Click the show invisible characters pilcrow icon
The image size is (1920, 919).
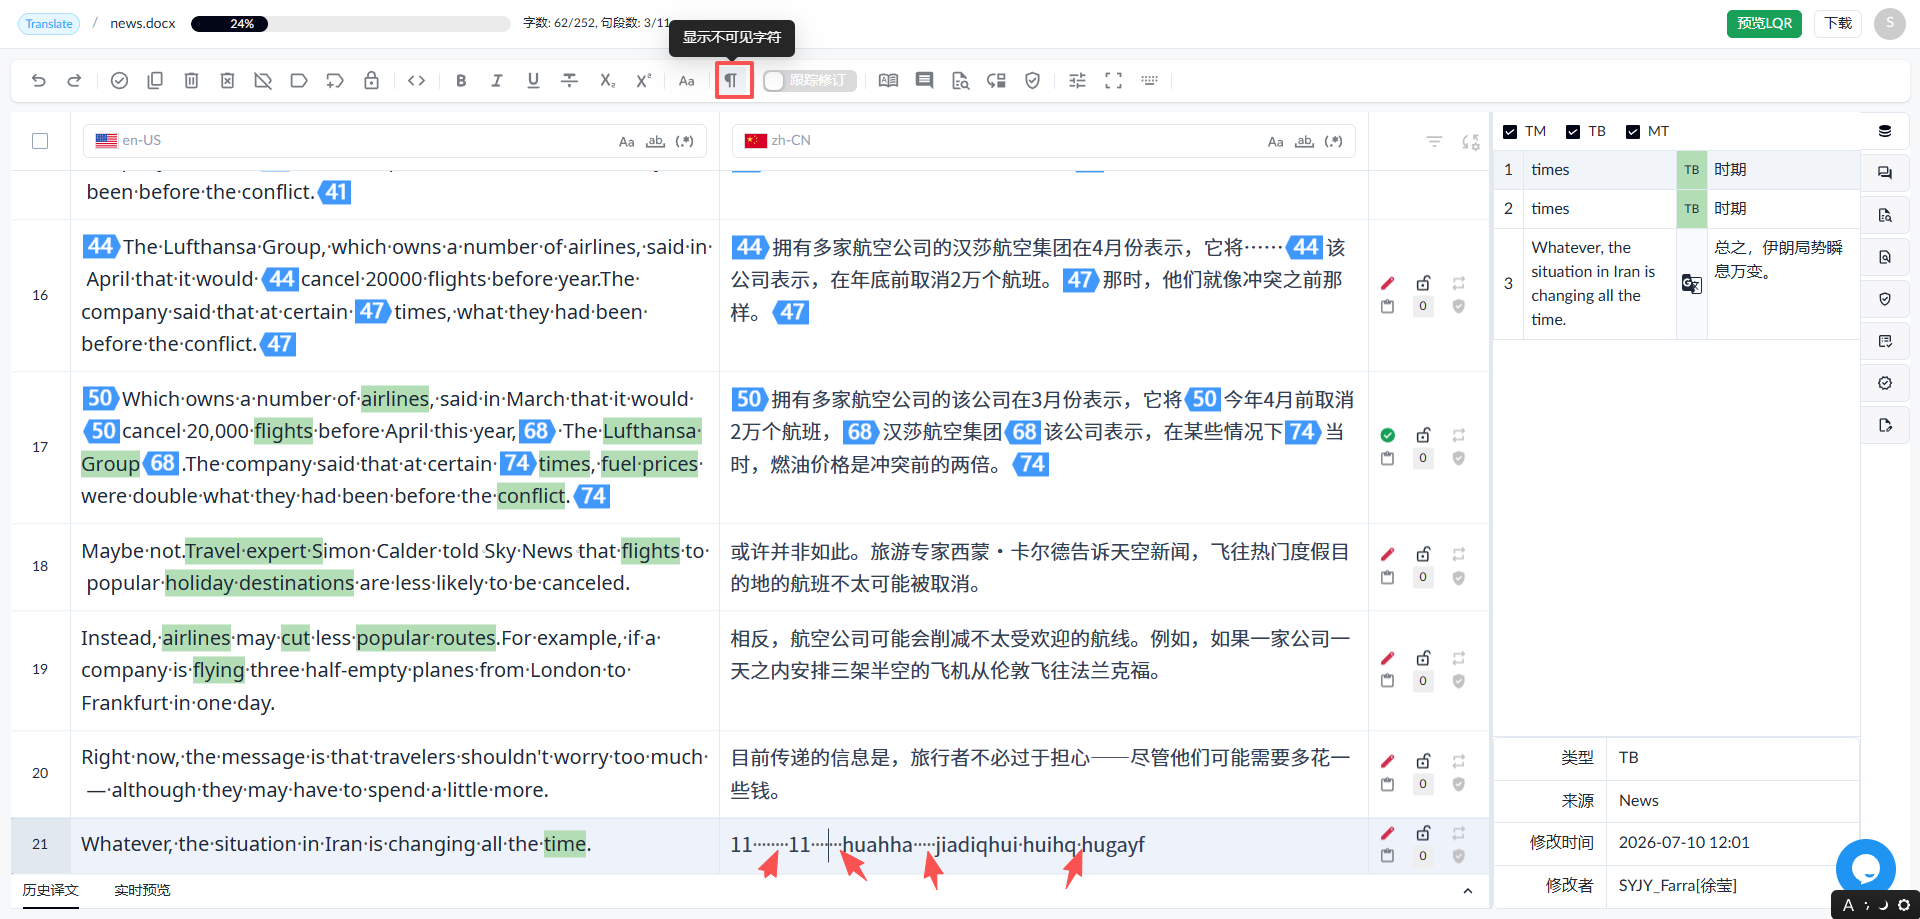(x=733, y=80)
